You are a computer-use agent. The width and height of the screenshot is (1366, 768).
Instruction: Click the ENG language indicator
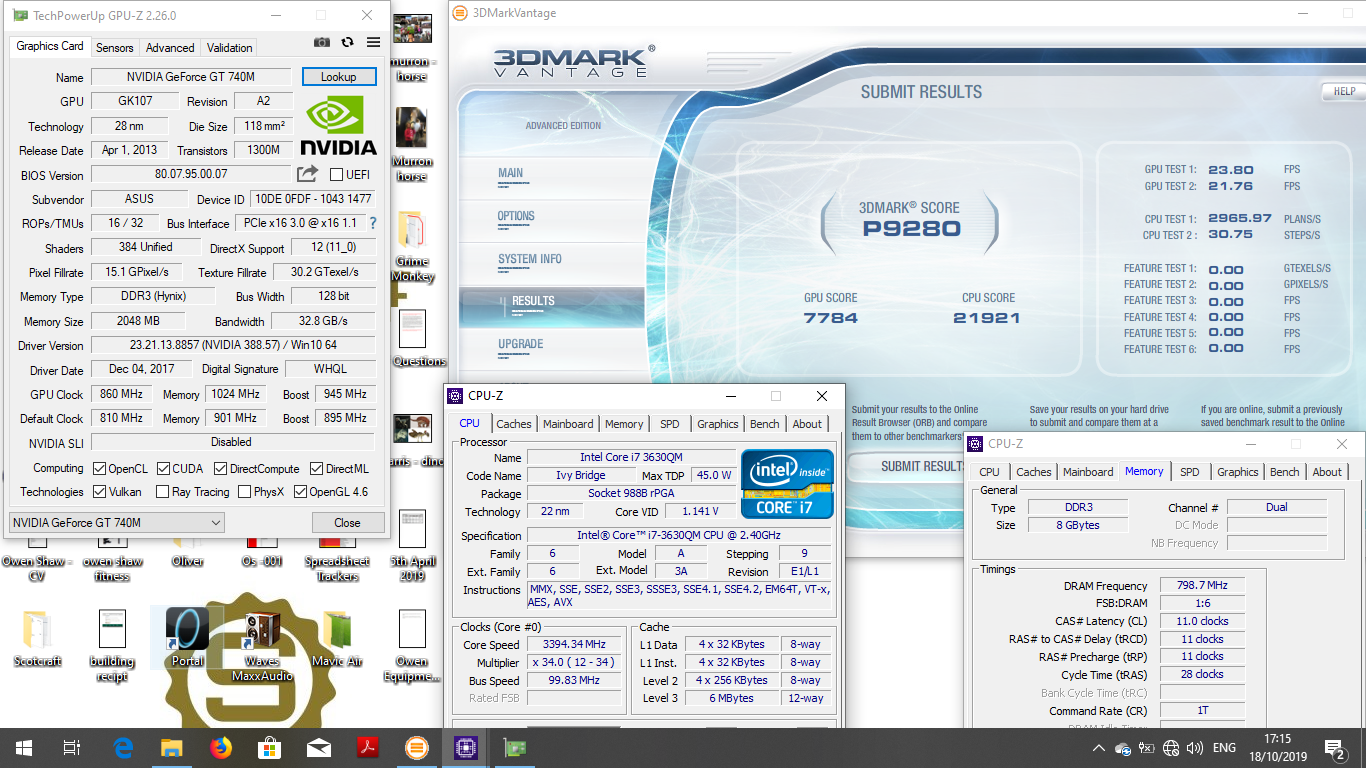pos(1224,748)
